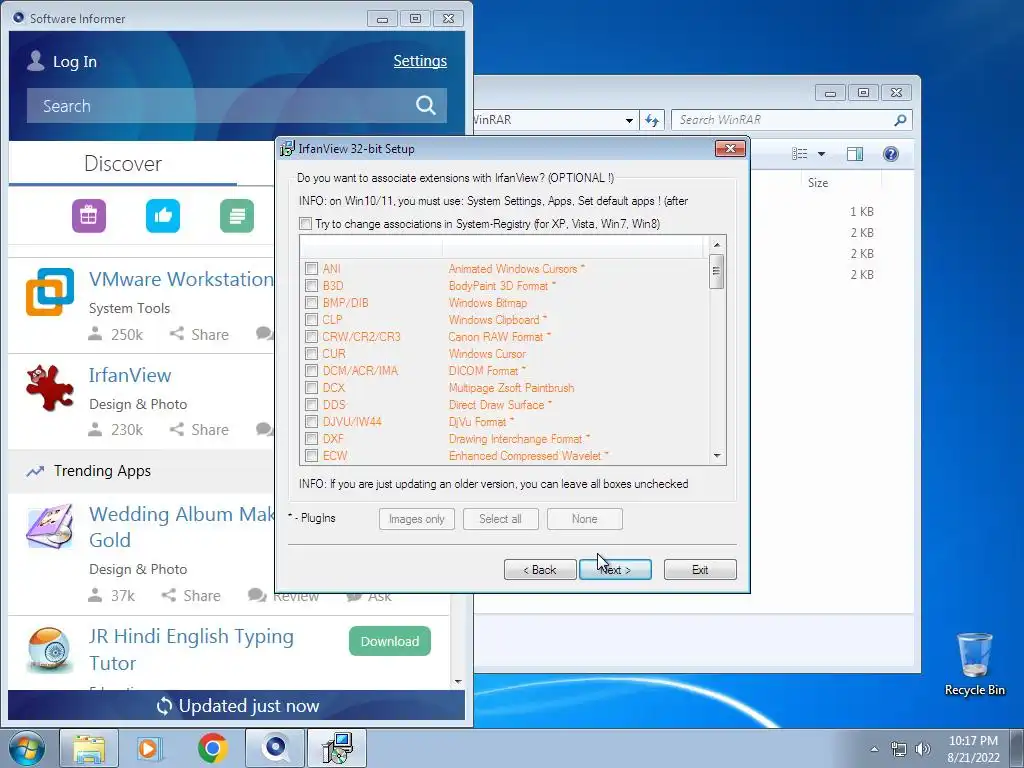
Task: Click the 250k users icon for VMware
Action: [x=95, y=334]
